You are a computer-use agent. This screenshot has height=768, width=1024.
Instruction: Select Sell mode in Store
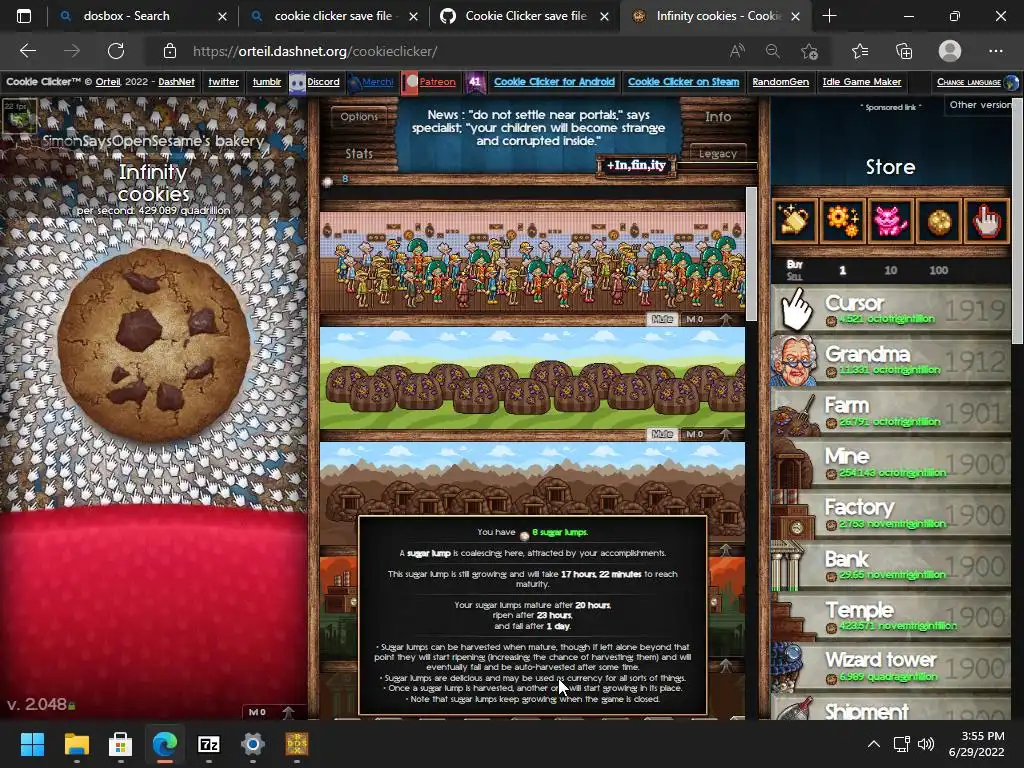click(794, 276)
